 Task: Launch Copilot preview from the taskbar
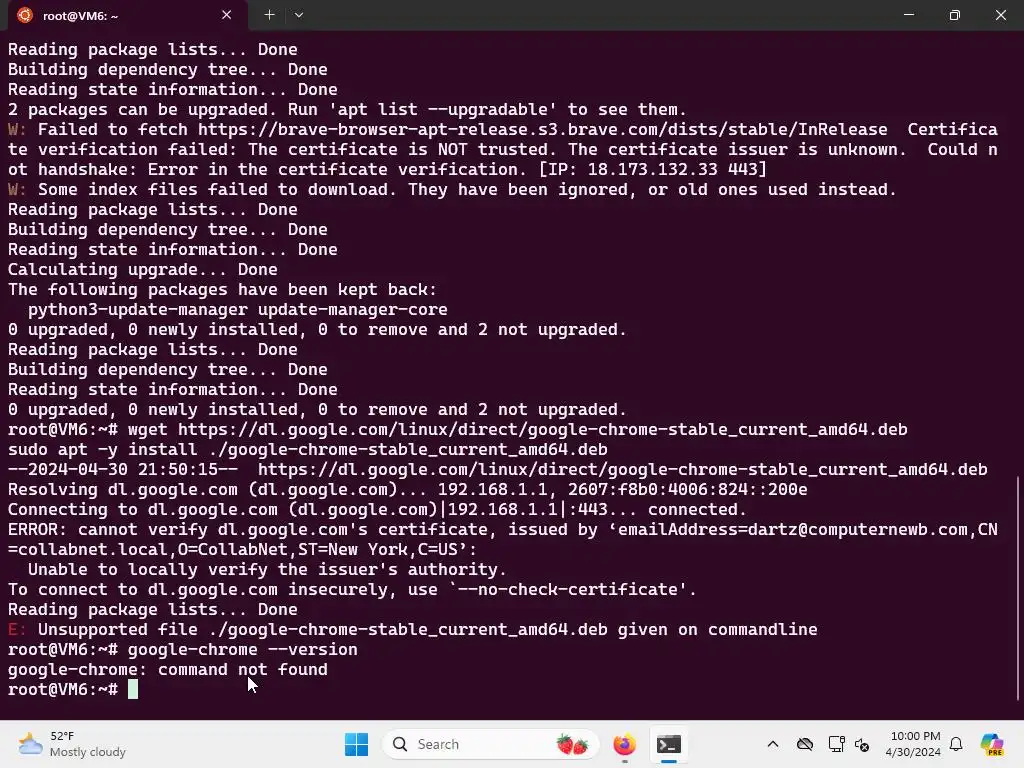pyautogui.click(x=992, y=744)
